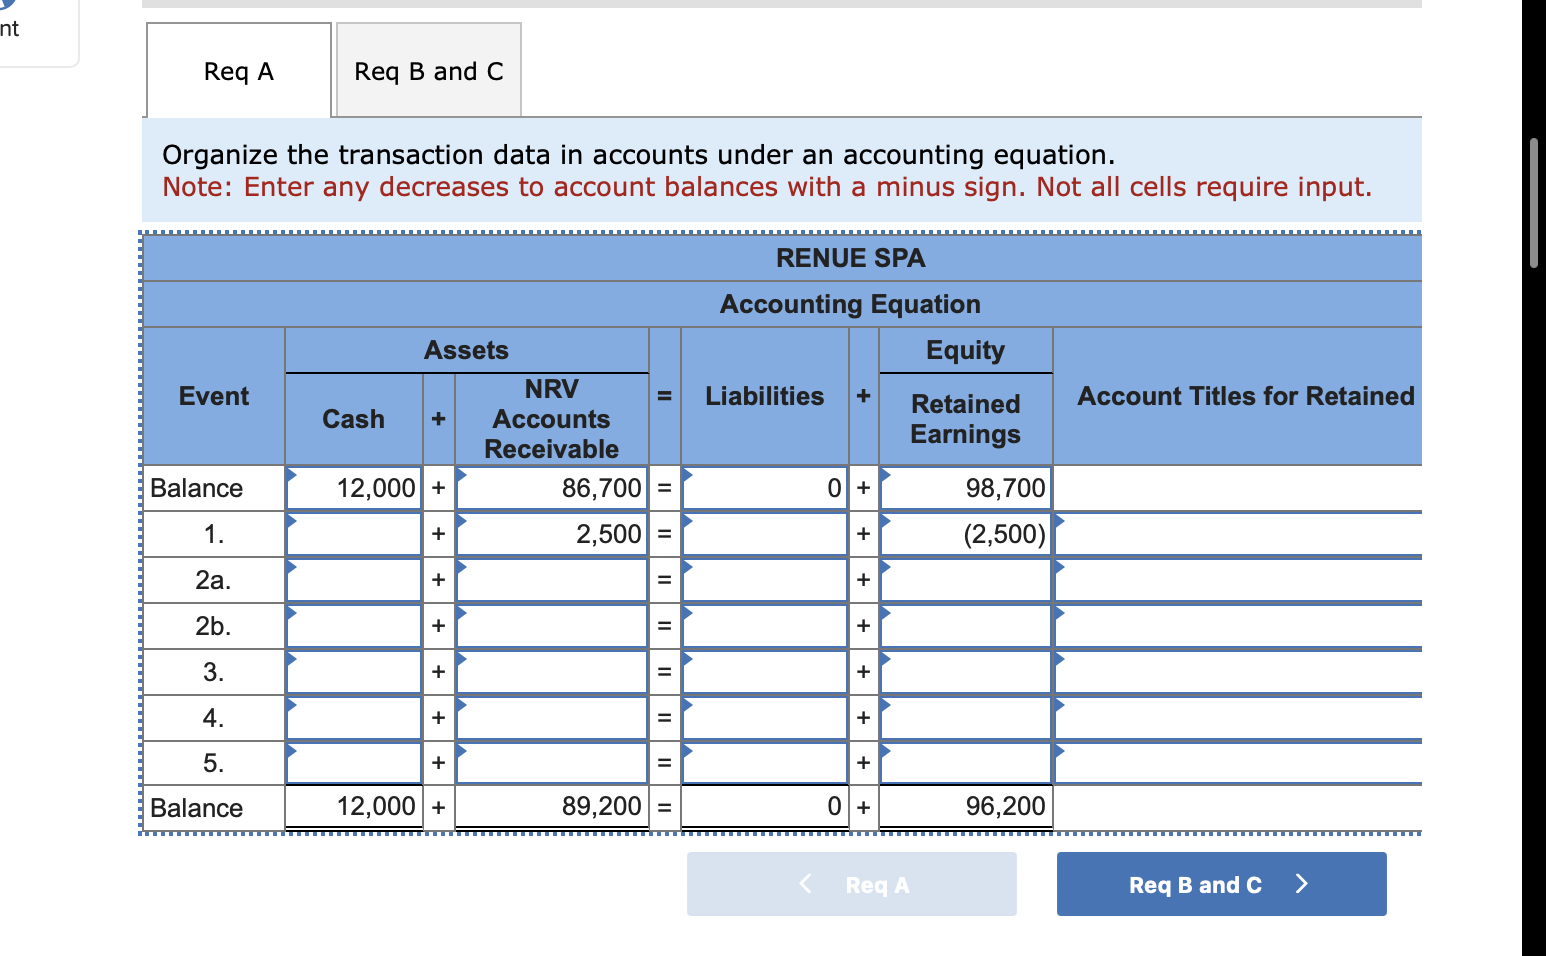Click the Account Titles for Retained header
This screenshot has height=956, width=1563.
(x=1246, y=396)
